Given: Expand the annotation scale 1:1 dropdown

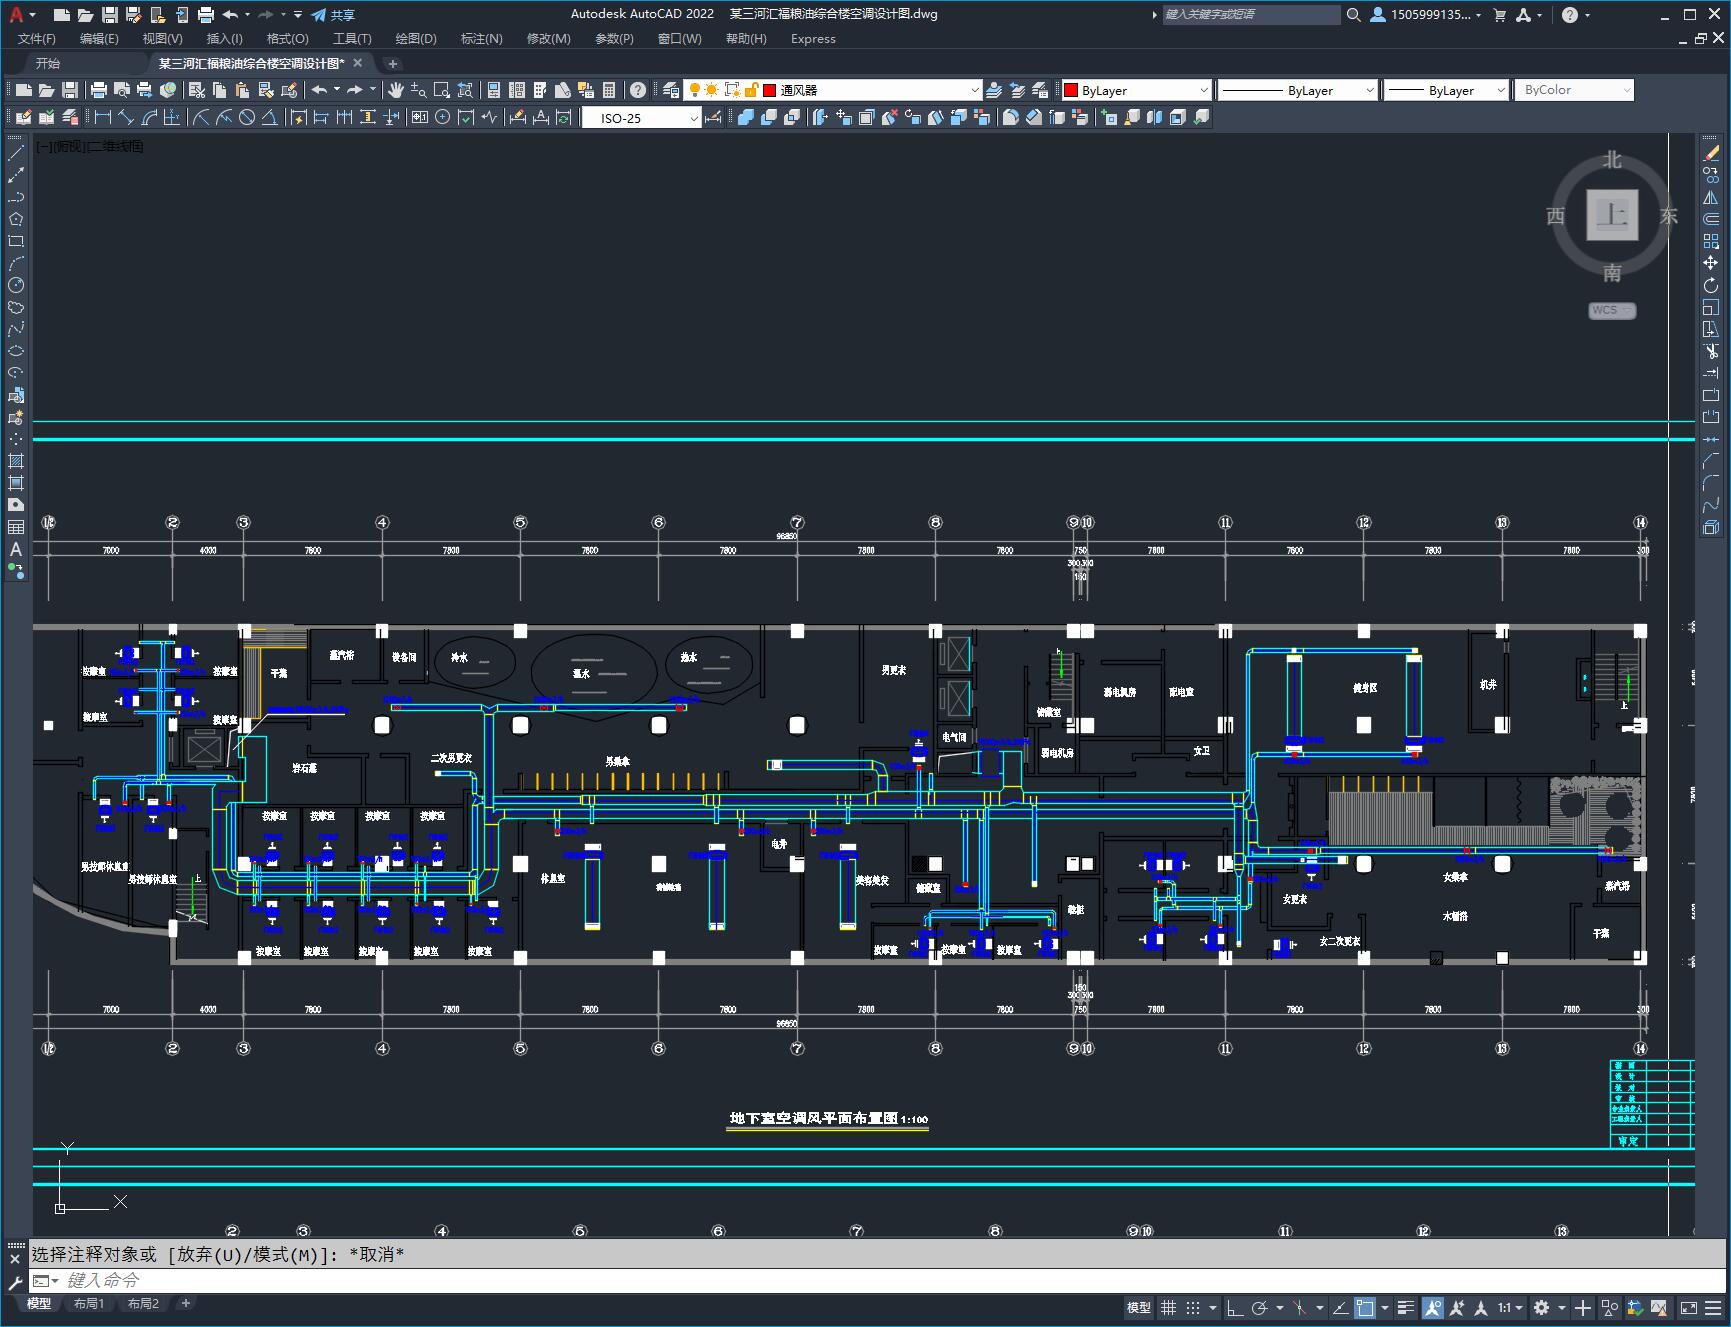Looking at the screenshot, I should point(1510,1307).
